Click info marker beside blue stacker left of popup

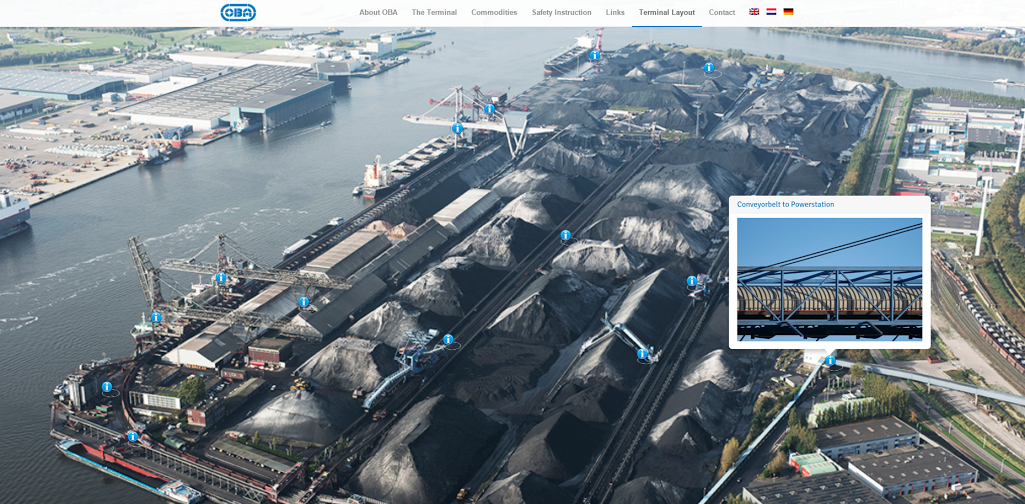(x=692, y=281)
